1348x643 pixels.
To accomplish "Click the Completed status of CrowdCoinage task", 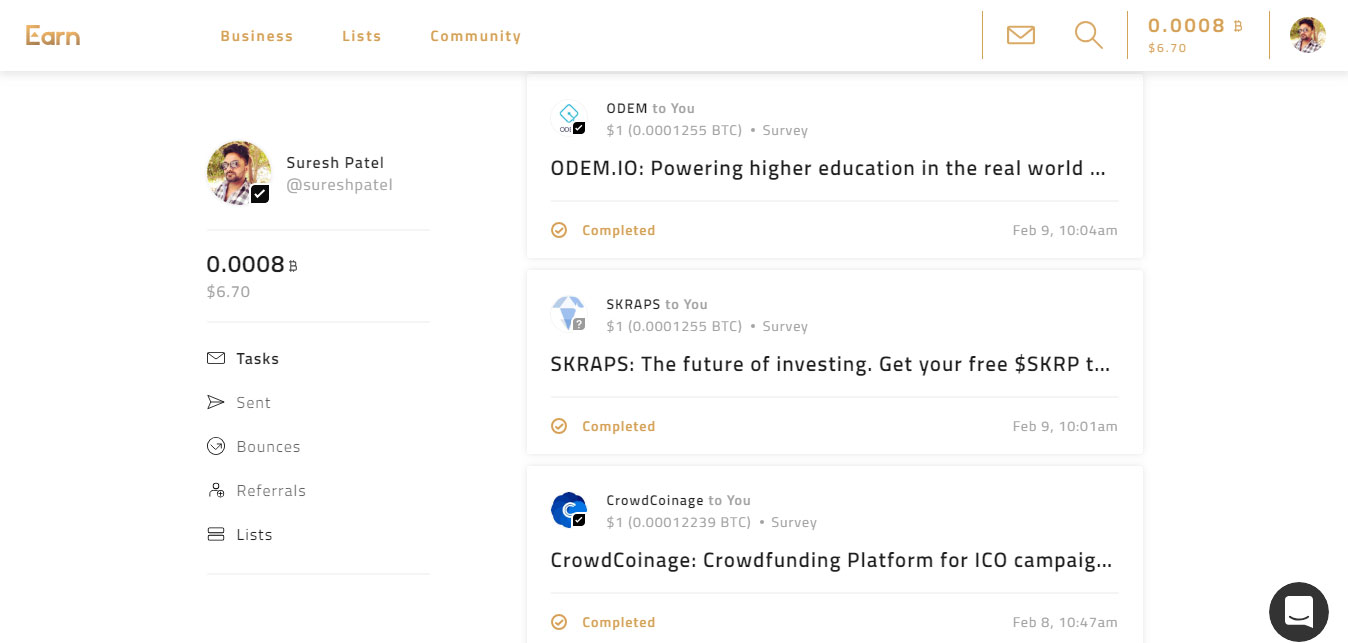I will click(x=619, y=622).
